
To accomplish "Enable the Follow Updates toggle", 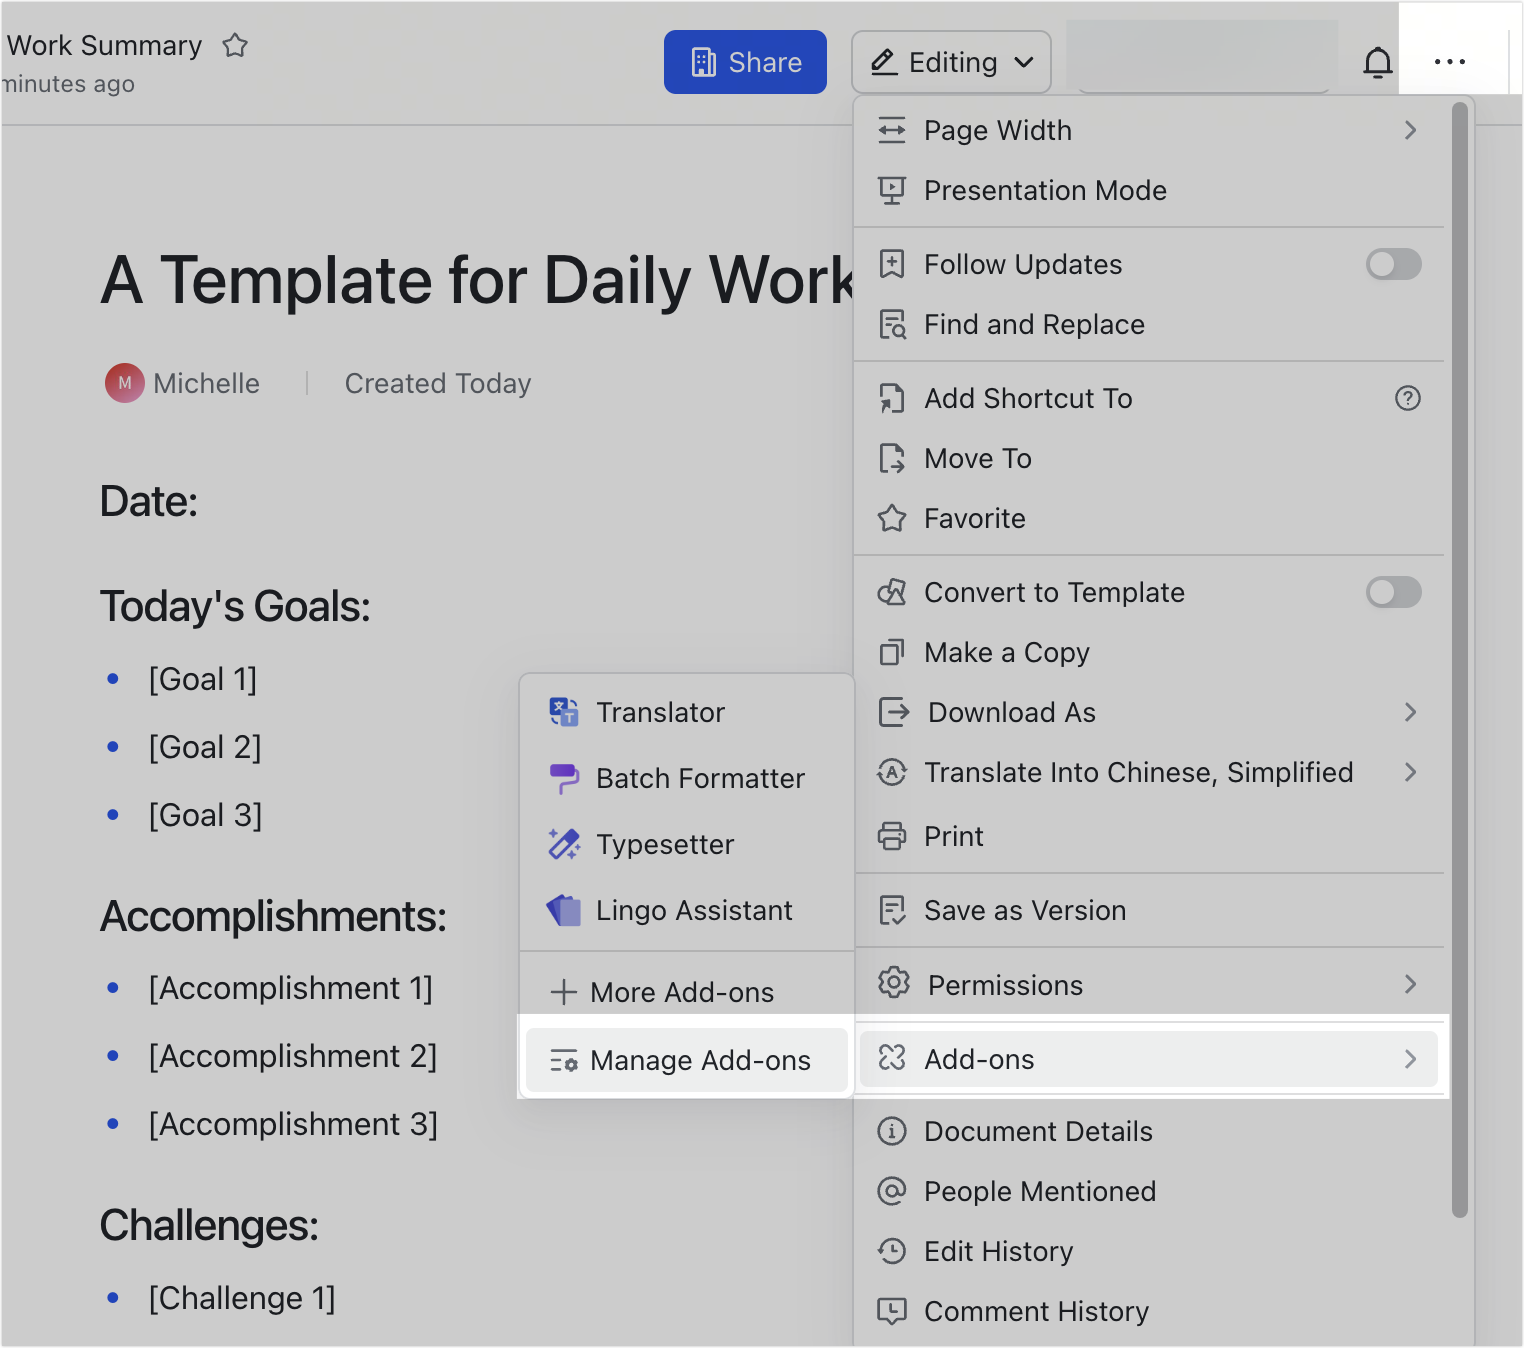I will coord(1393,264).
